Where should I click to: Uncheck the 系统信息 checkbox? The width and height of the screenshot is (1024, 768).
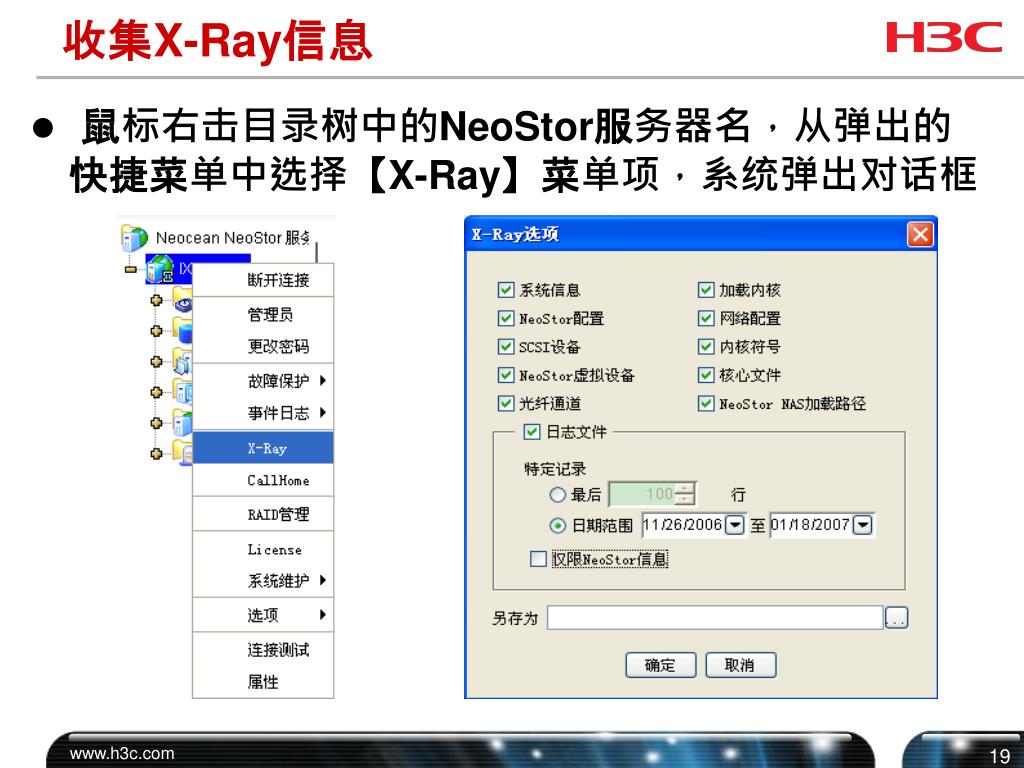coord(505,289)
